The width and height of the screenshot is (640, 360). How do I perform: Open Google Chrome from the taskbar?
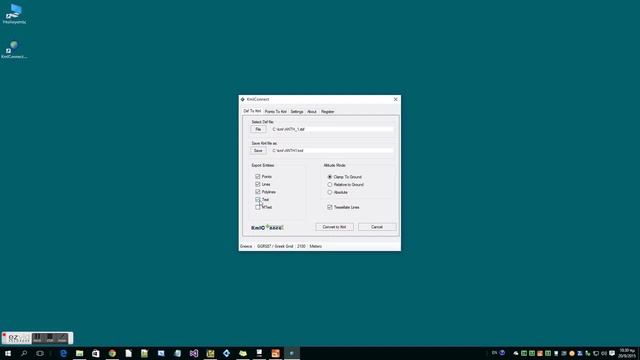(x=112, y=353)
